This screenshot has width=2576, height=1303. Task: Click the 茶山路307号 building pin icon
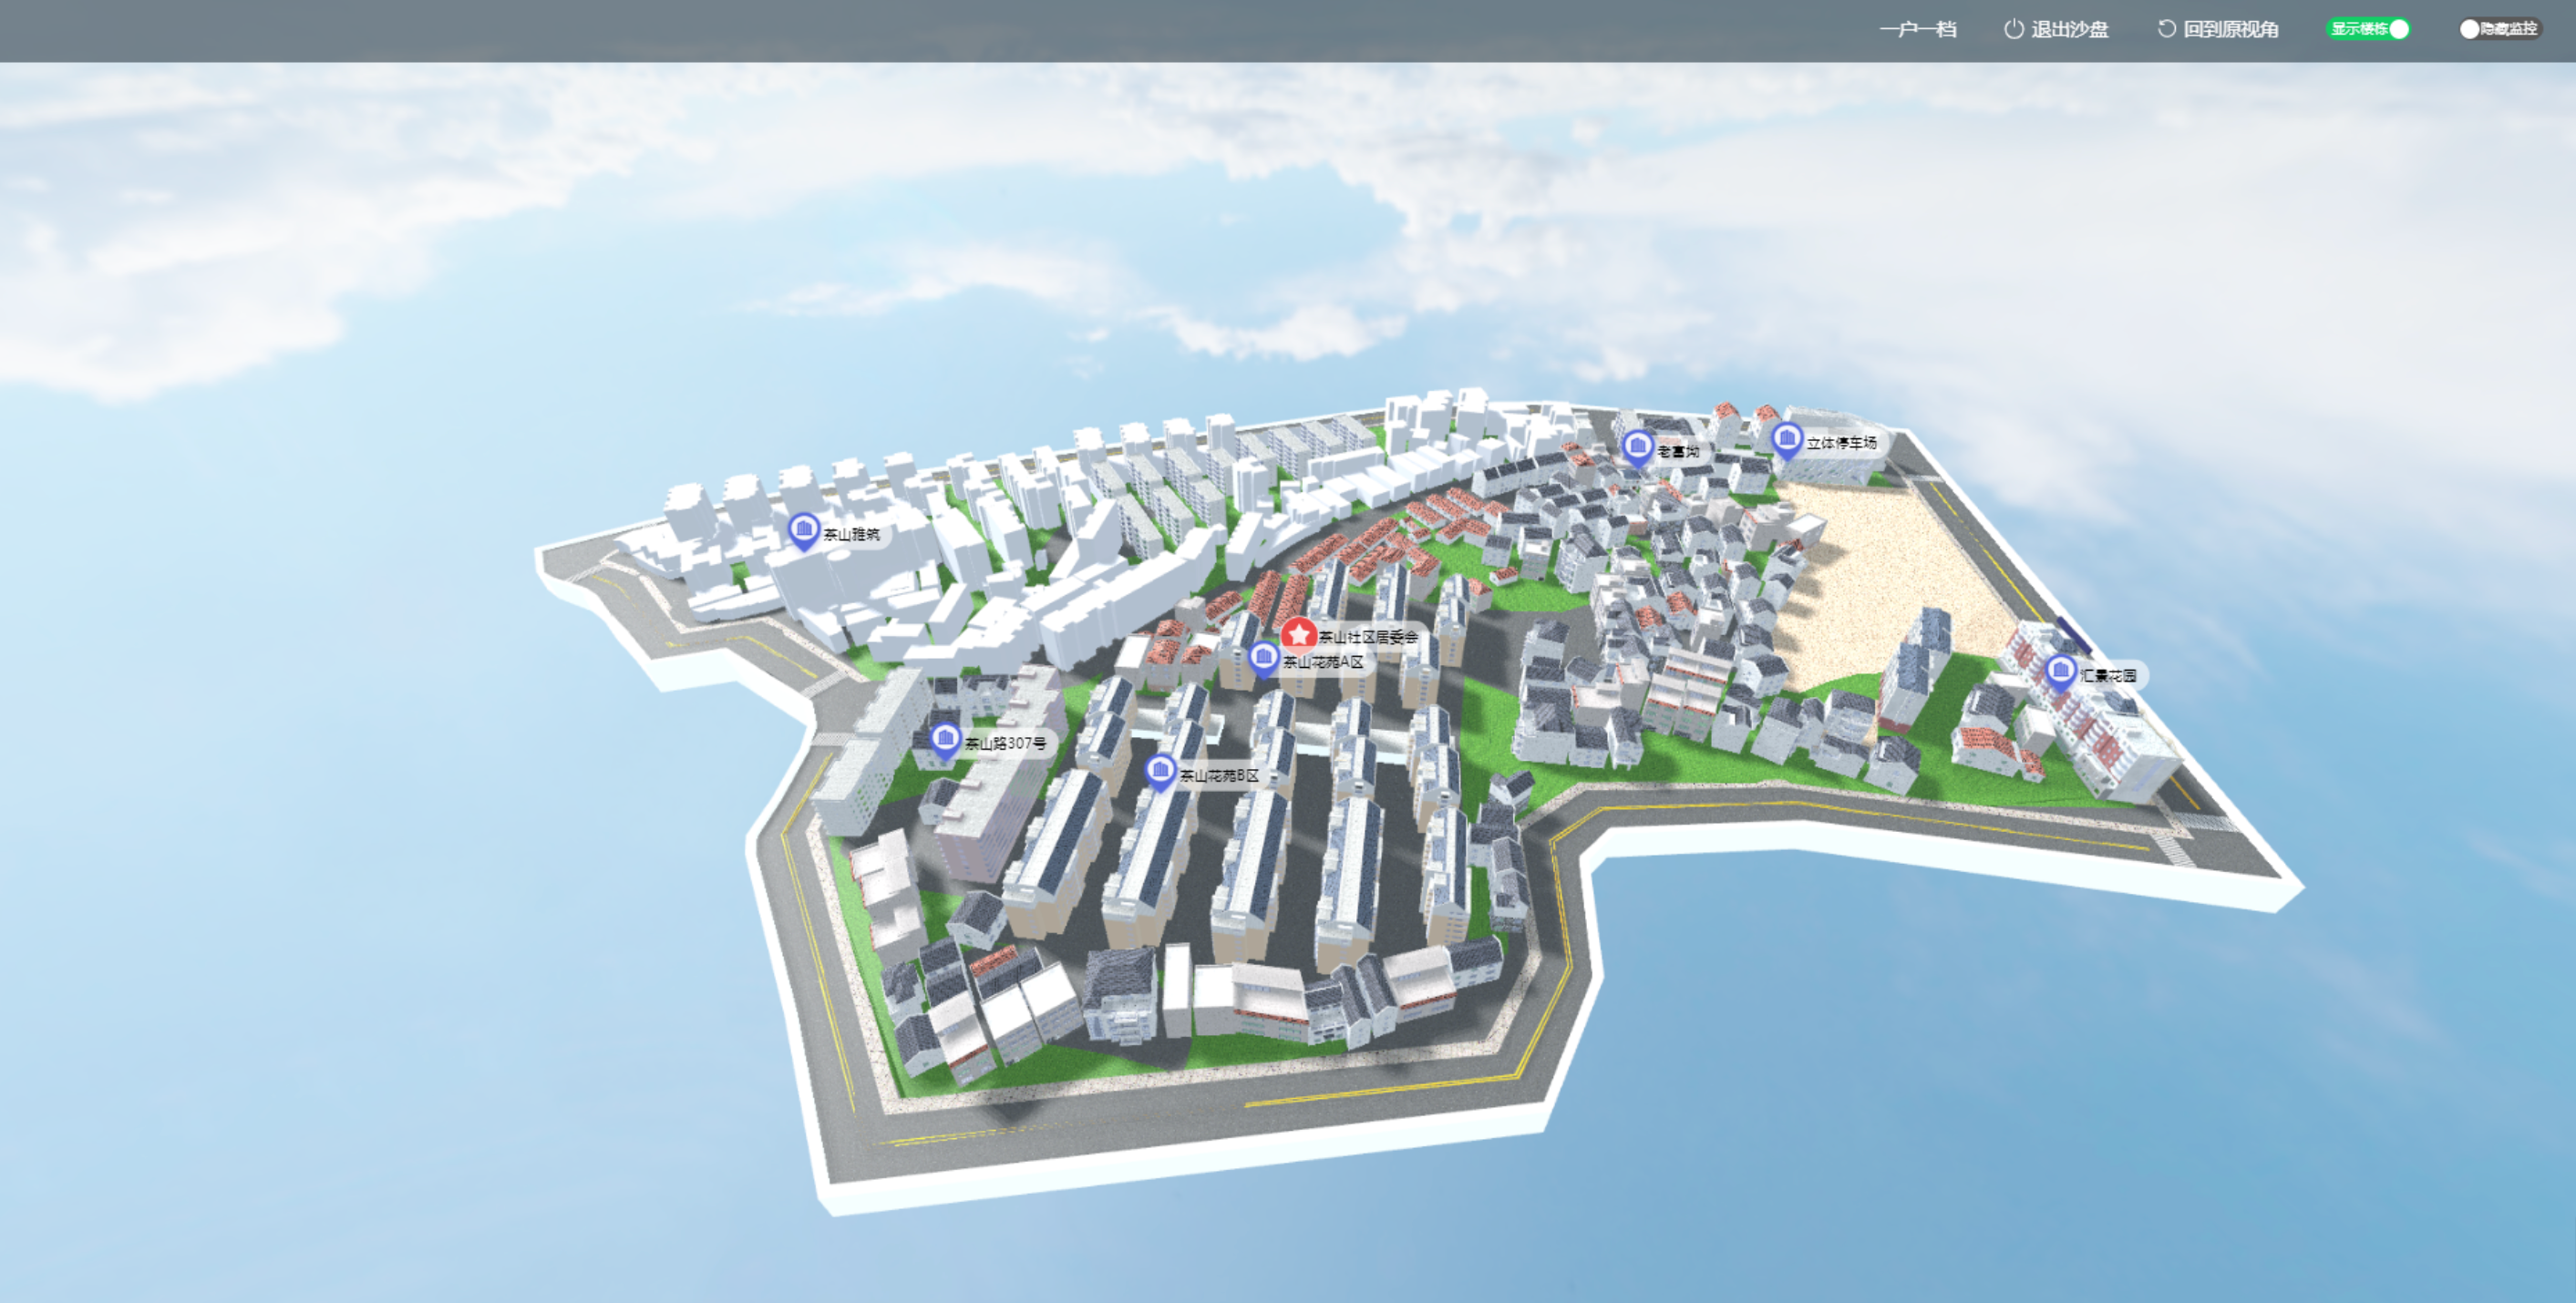pos(944,740)
